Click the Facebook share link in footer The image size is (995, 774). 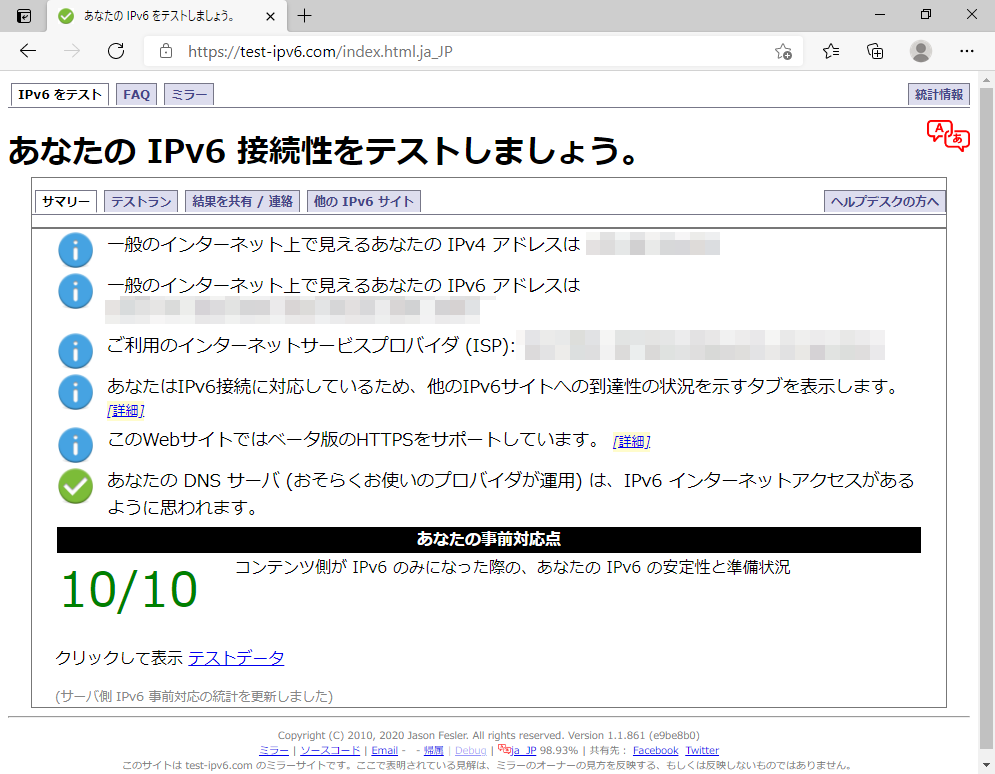click(655, 750)
